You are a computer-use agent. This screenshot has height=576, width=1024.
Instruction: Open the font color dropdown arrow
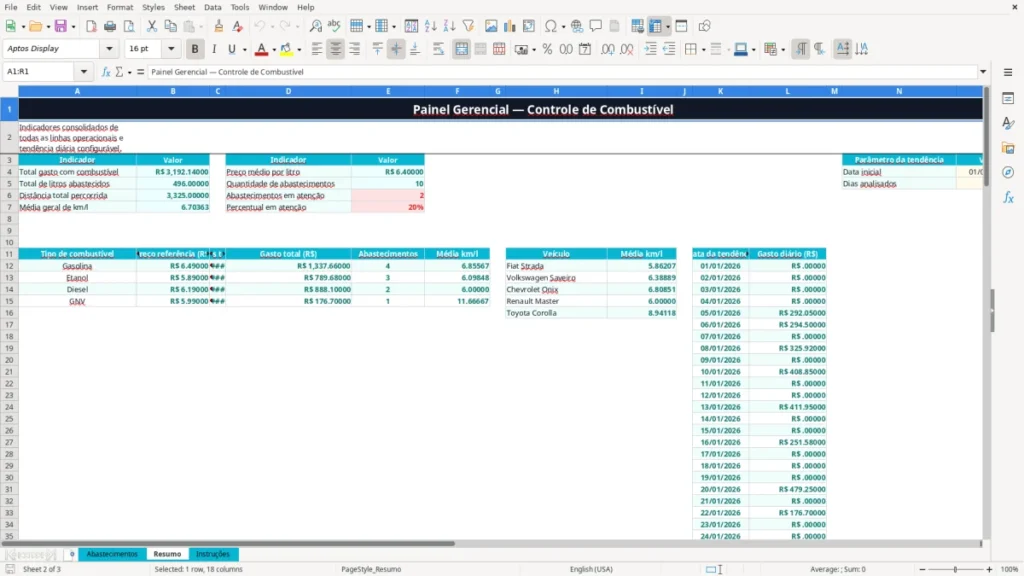[x=274, y=50]
